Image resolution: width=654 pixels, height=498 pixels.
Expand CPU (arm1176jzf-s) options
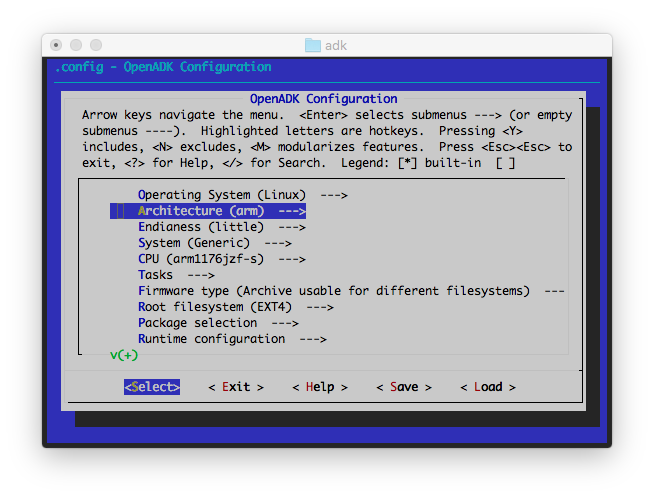[221, 259]
